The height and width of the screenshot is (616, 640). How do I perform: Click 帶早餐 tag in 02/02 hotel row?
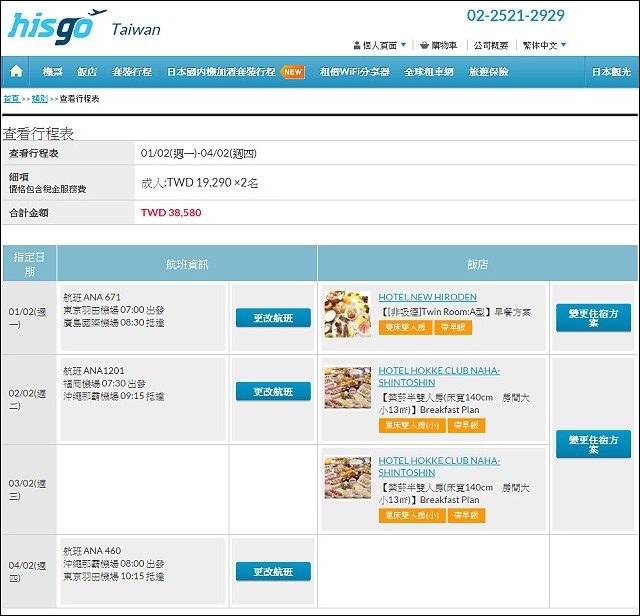click(x=466, y=426)
